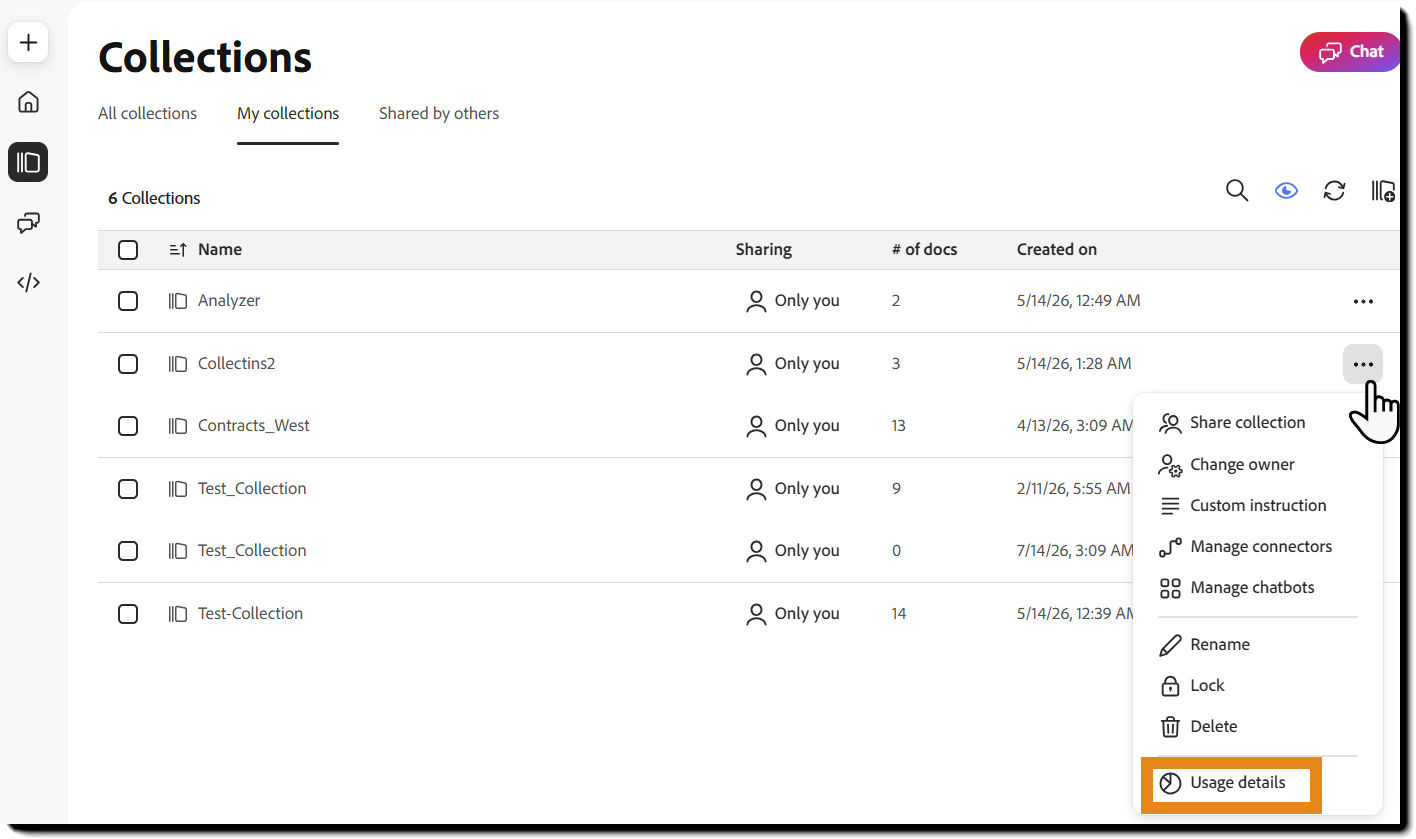Image resolution: width=1416 pixels, height=839 pixels.
Task: Click the # of docs column header
Action: tap(924, 249)
